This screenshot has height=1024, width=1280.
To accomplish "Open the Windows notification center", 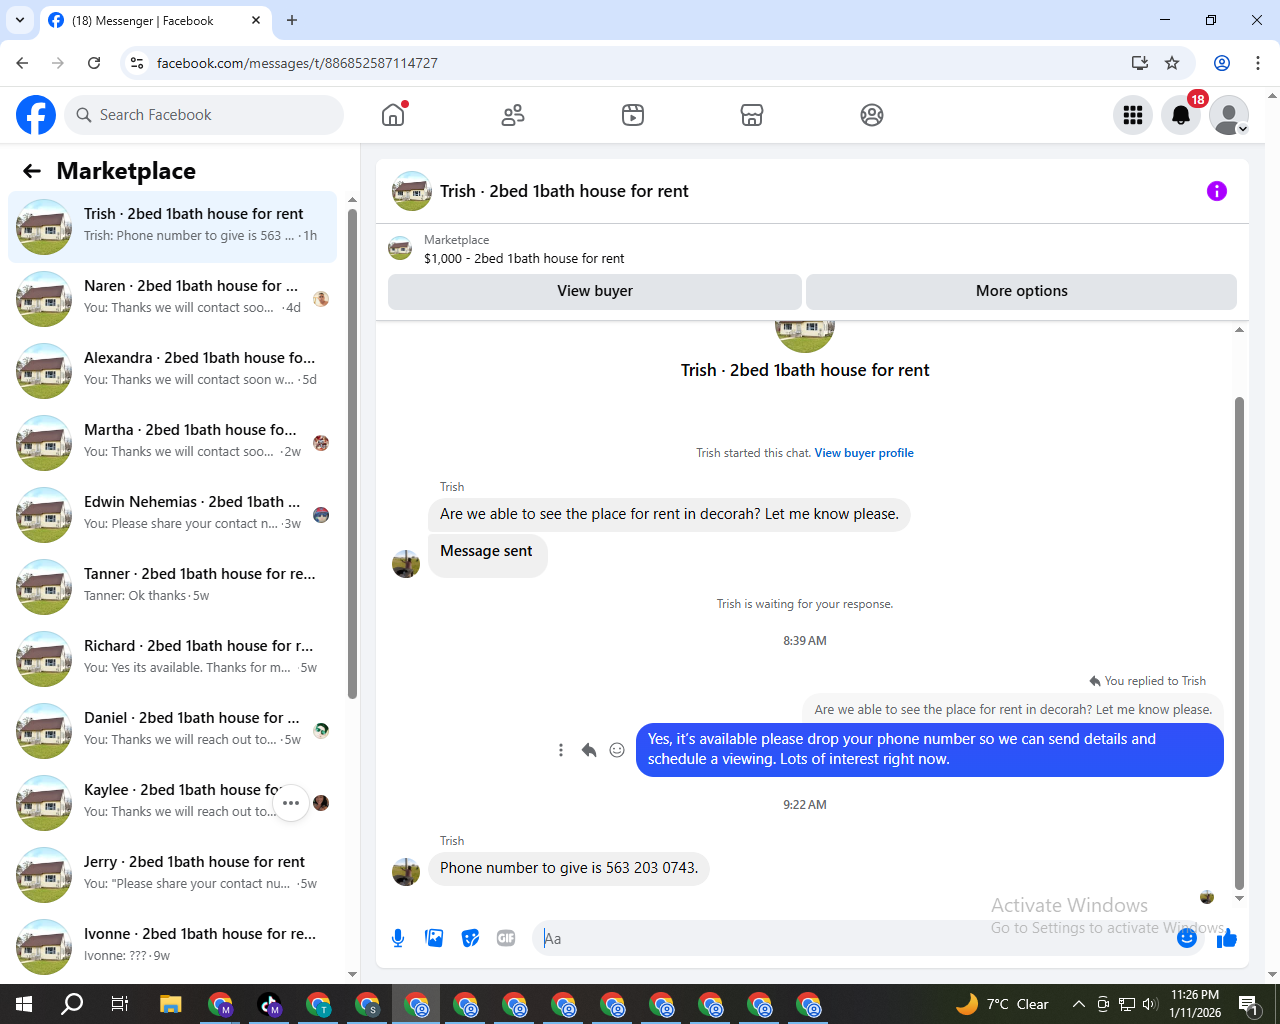I will 1248,1004.
